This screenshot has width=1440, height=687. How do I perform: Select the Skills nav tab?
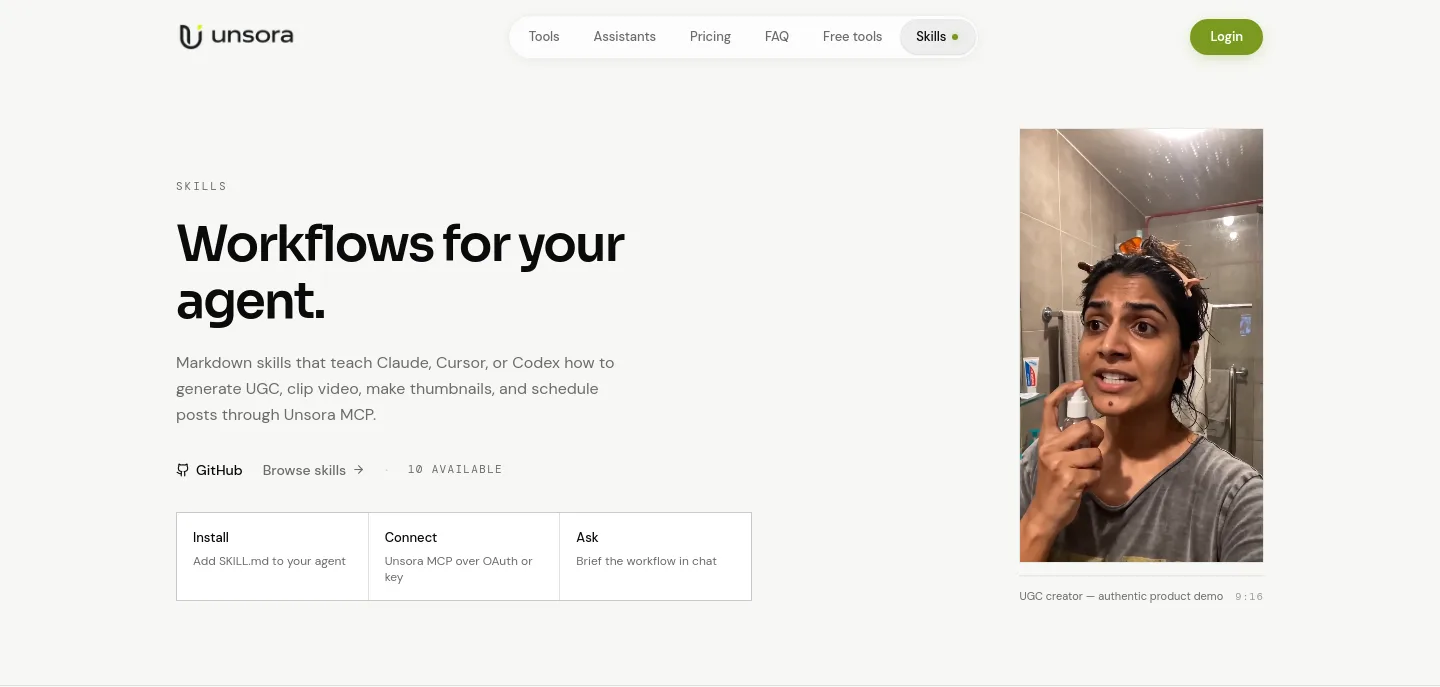coord(937,37)
